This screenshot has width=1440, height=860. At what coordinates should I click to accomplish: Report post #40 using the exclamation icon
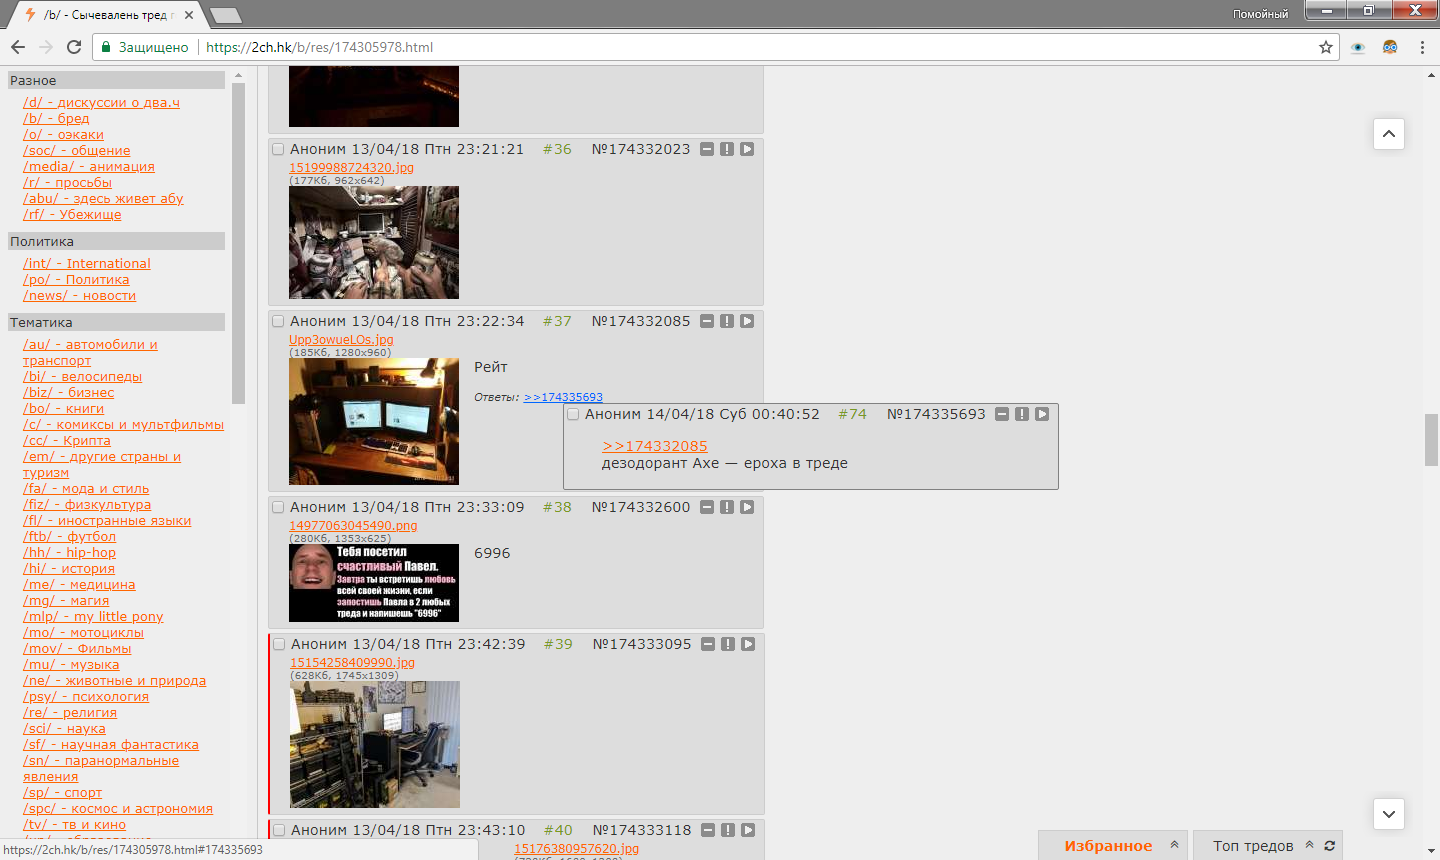[728, 830]
